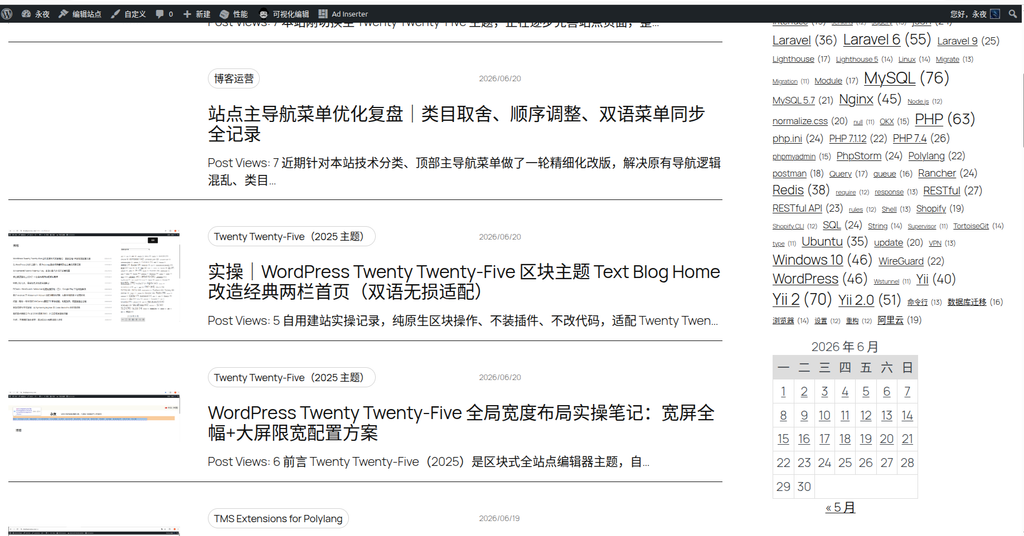The height and width of the screenshot is (536, 1024).
Task: Open the normalize.css tag
Action: [x=800, y=121]
